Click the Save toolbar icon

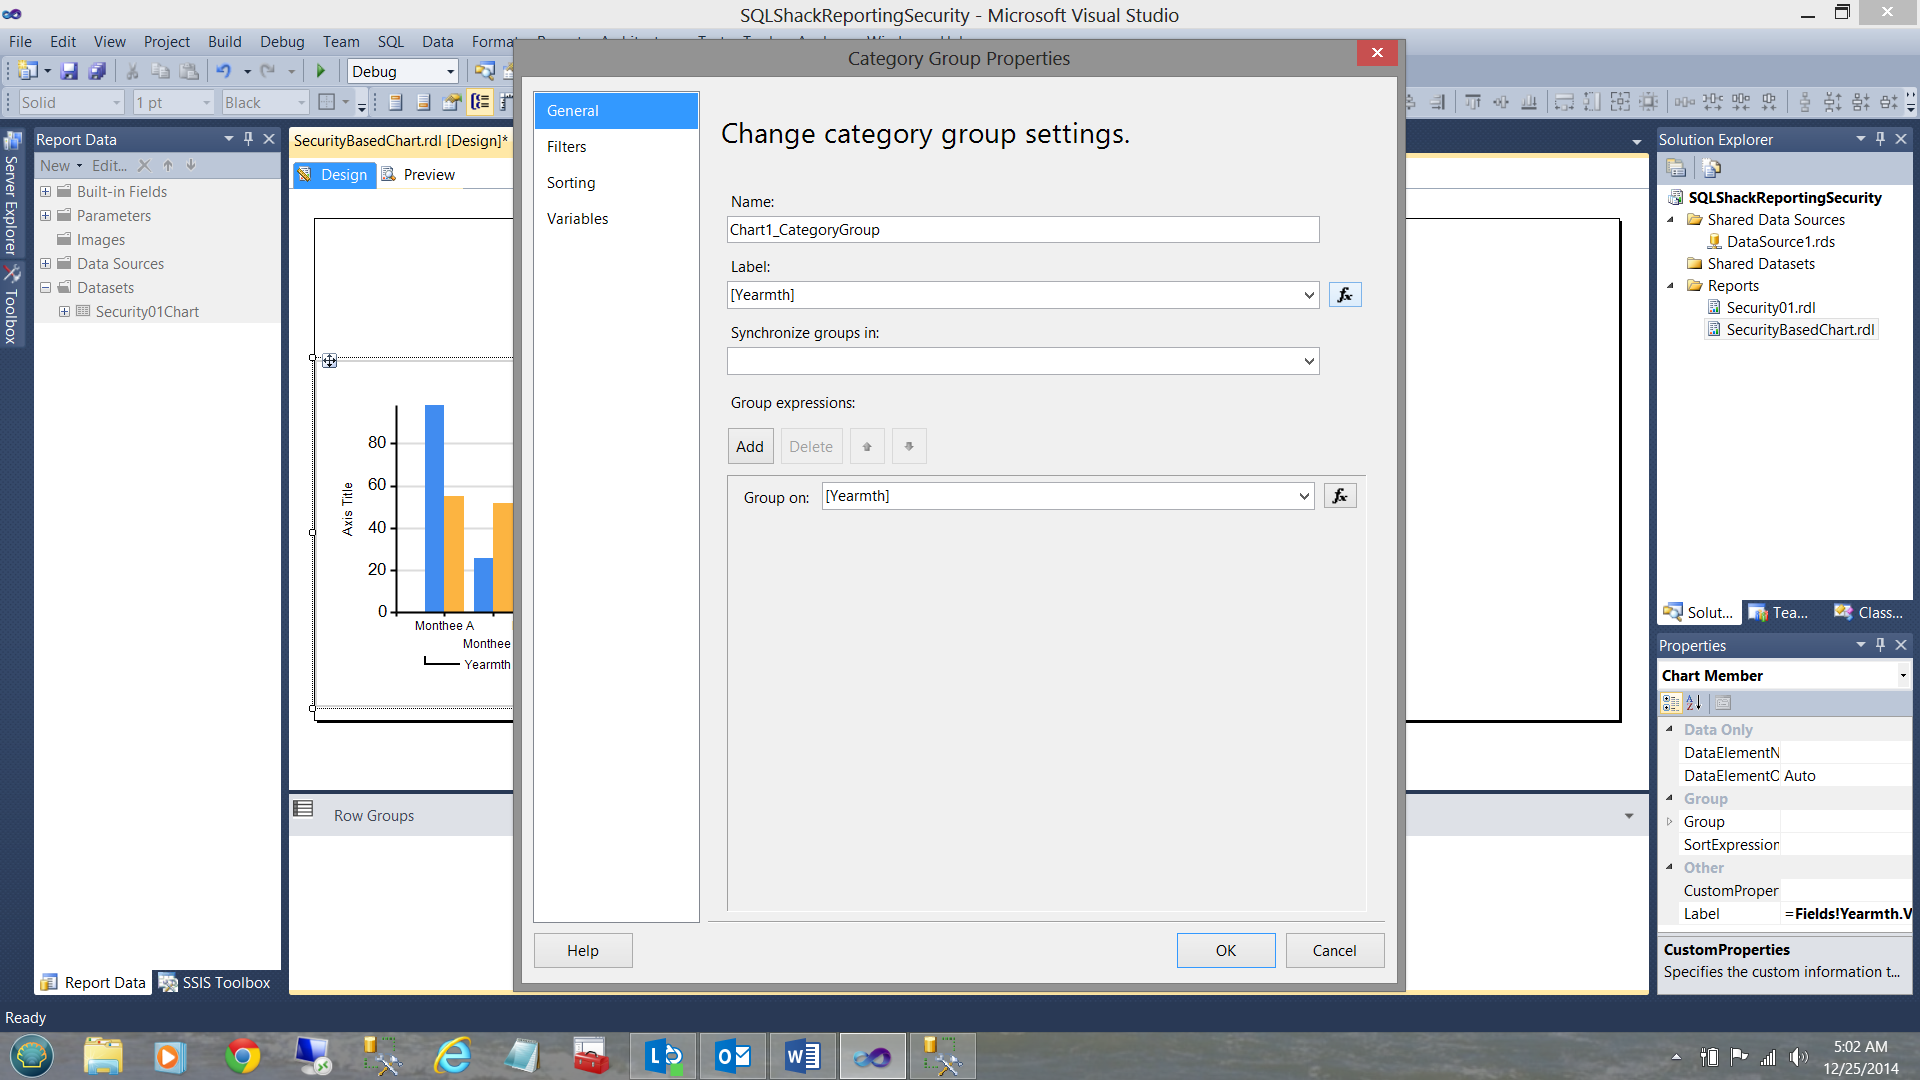(69, 71)
